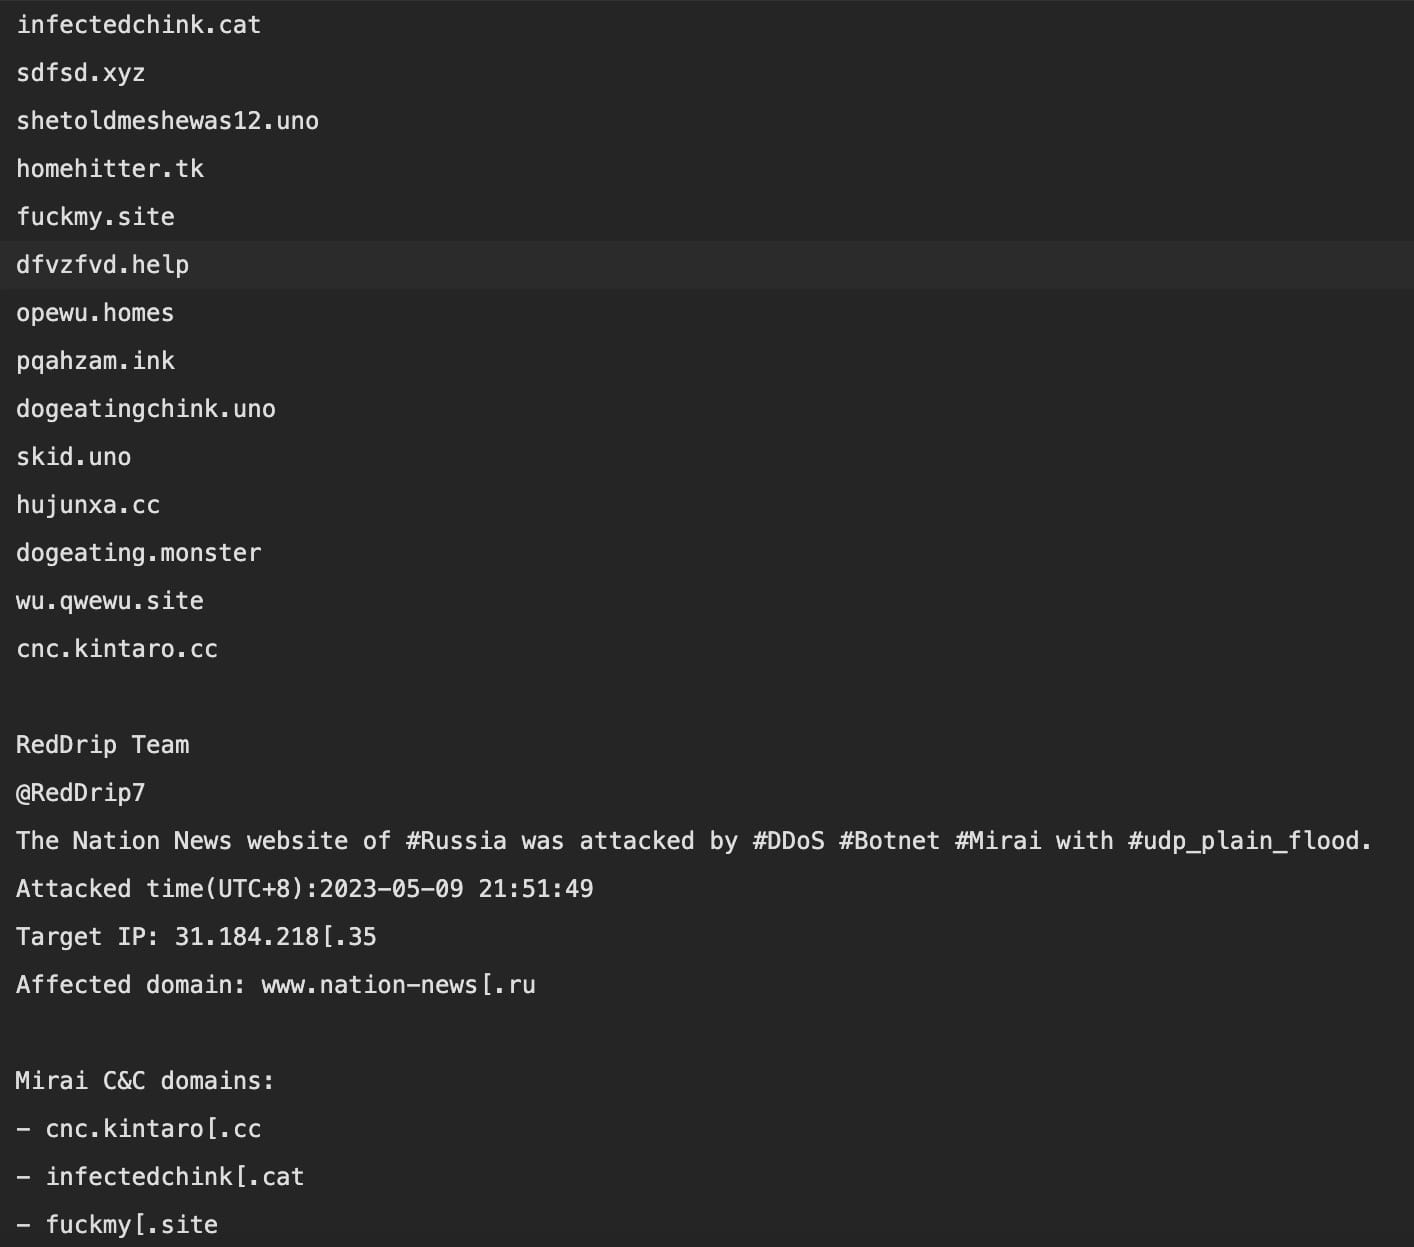Image resolution: width=1414 pixels, height=1247 pixels.
Task: Click the RedDrip Team heading text
Action: click(102, 745)
